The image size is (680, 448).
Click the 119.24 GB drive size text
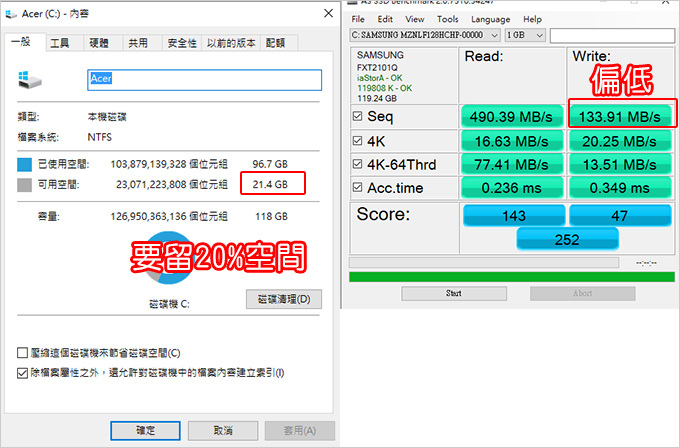[x=377, y=98]
